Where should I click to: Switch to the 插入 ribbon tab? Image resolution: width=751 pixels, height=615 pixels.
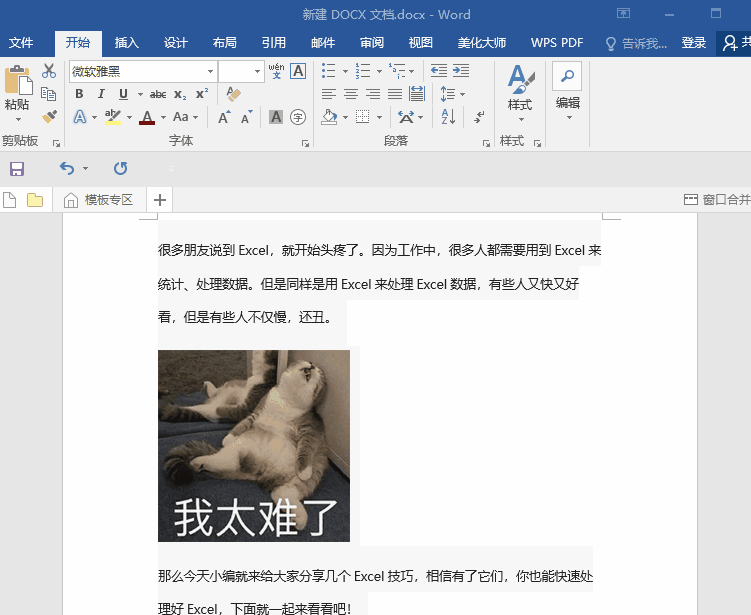pyautogui.click(x=127, y=43)
